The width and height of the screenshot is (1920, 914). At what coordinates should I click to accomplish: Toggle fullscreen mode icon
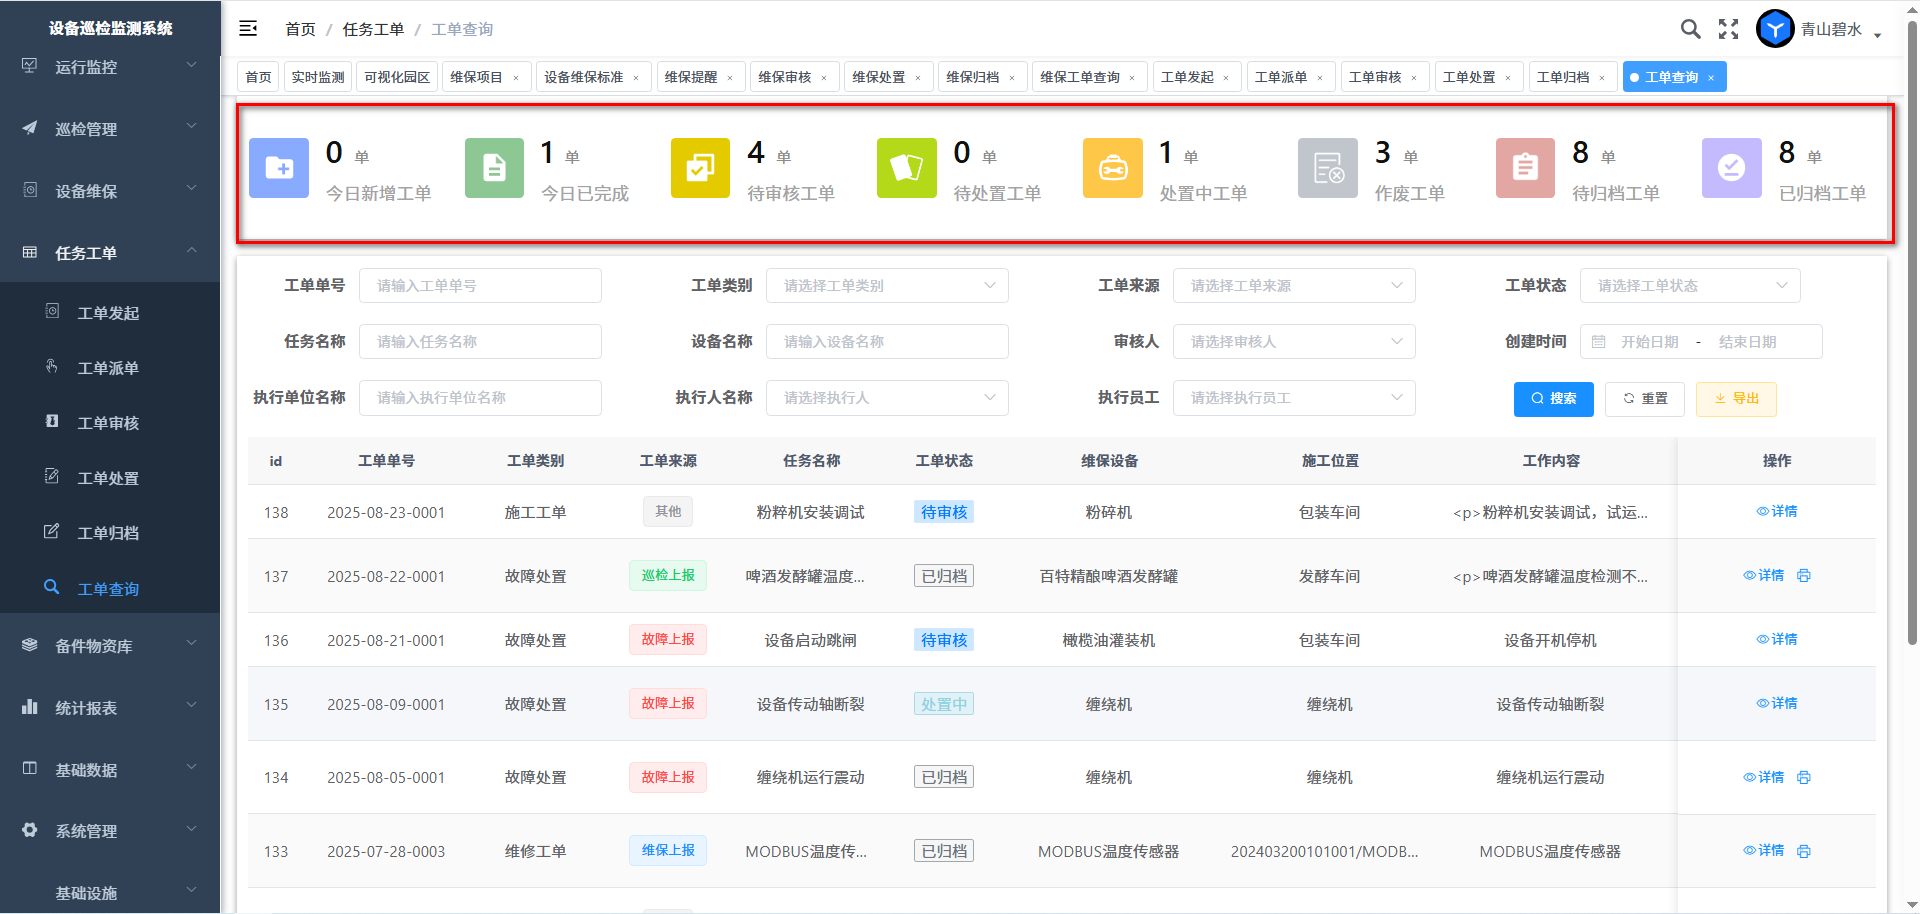click(1728, 29)
